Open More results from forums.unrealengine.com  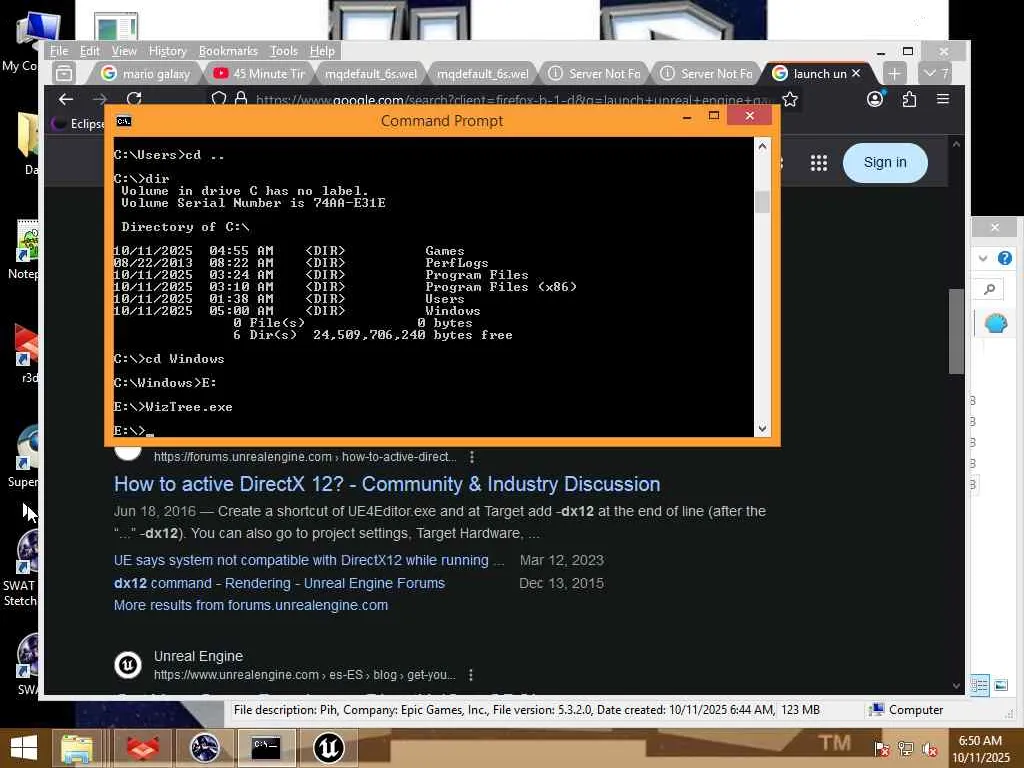251,605
